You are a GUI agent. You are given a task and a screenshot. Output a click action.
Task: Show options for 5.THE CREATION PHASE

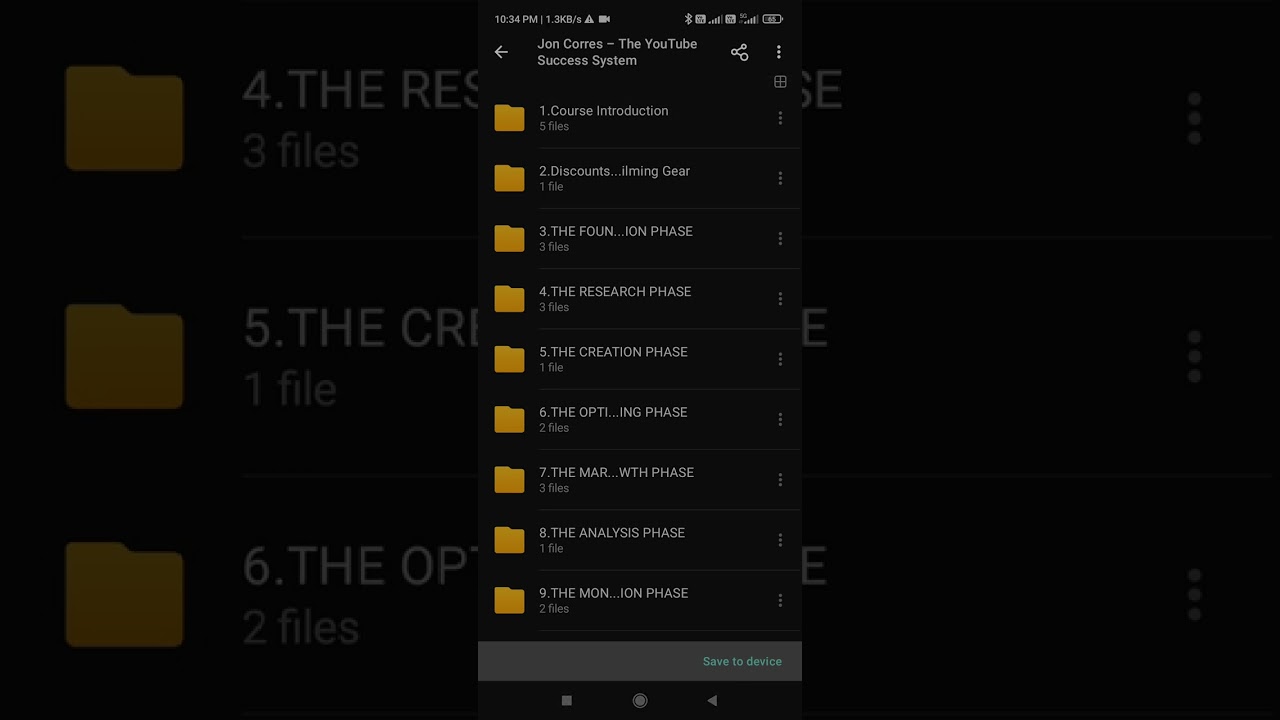(x=780, y=359)
